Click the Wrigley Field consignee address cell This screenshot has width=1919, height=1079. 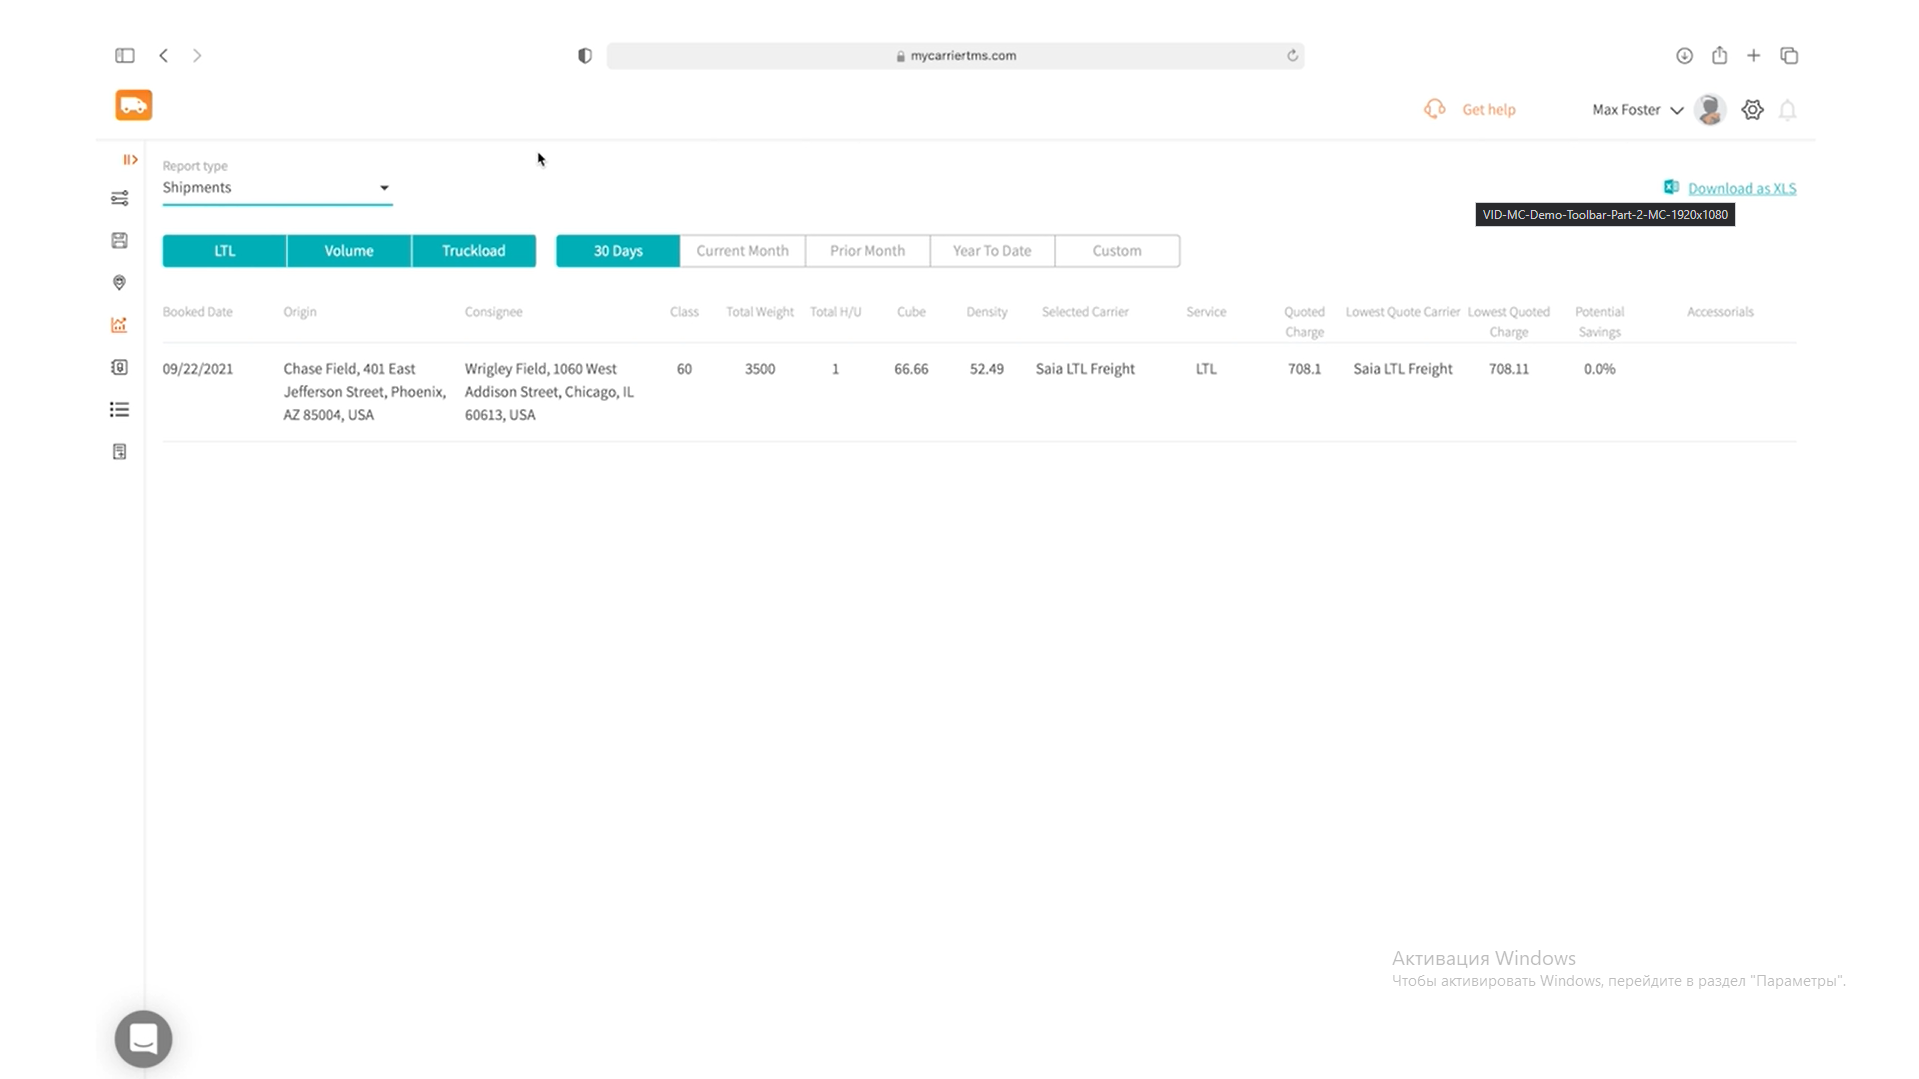pyautogui.click(x=549, y=391)
